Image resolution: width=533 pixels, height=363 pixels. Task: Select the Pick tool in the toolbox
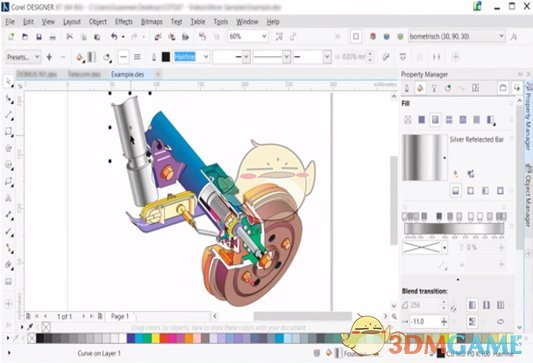(x=8, y=81)
